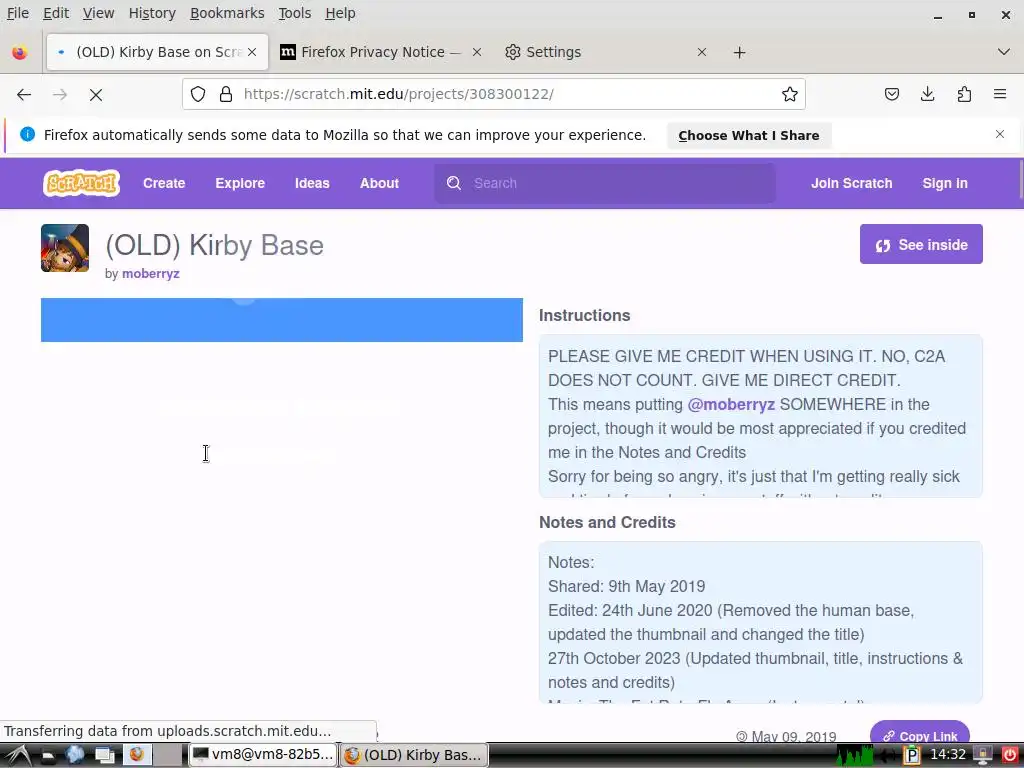Click the 14:32 clock in the taskbar
The height and width of the screenshot is (768, 1024).
(x=948, y=754)
